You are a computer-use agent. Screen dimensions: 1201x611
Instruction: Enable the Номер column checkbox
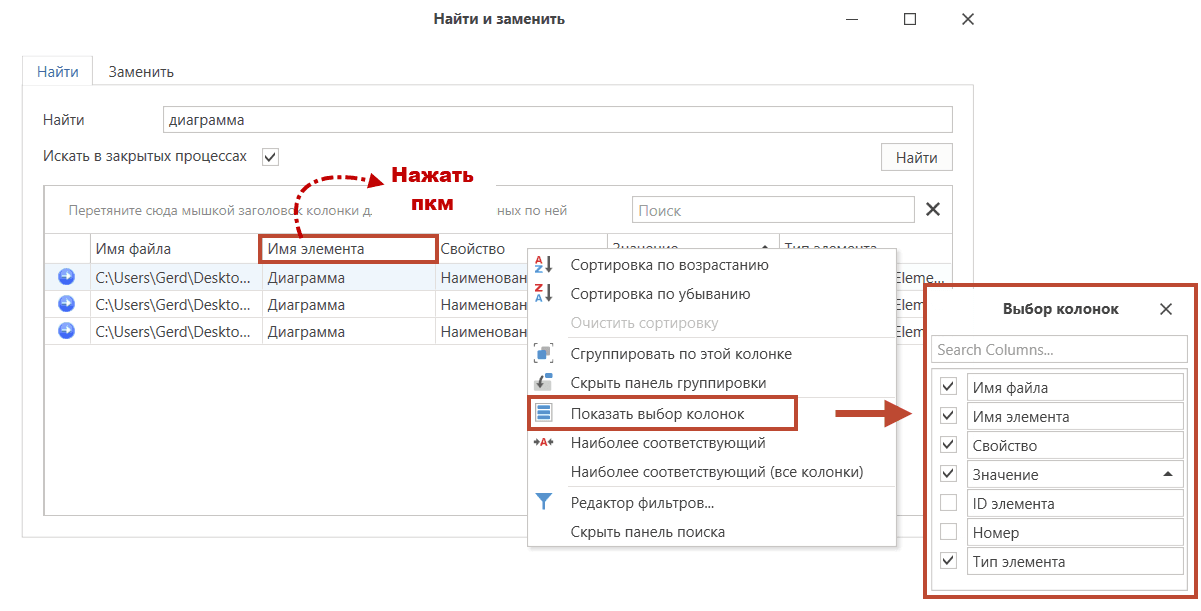[x=949, y=531]
